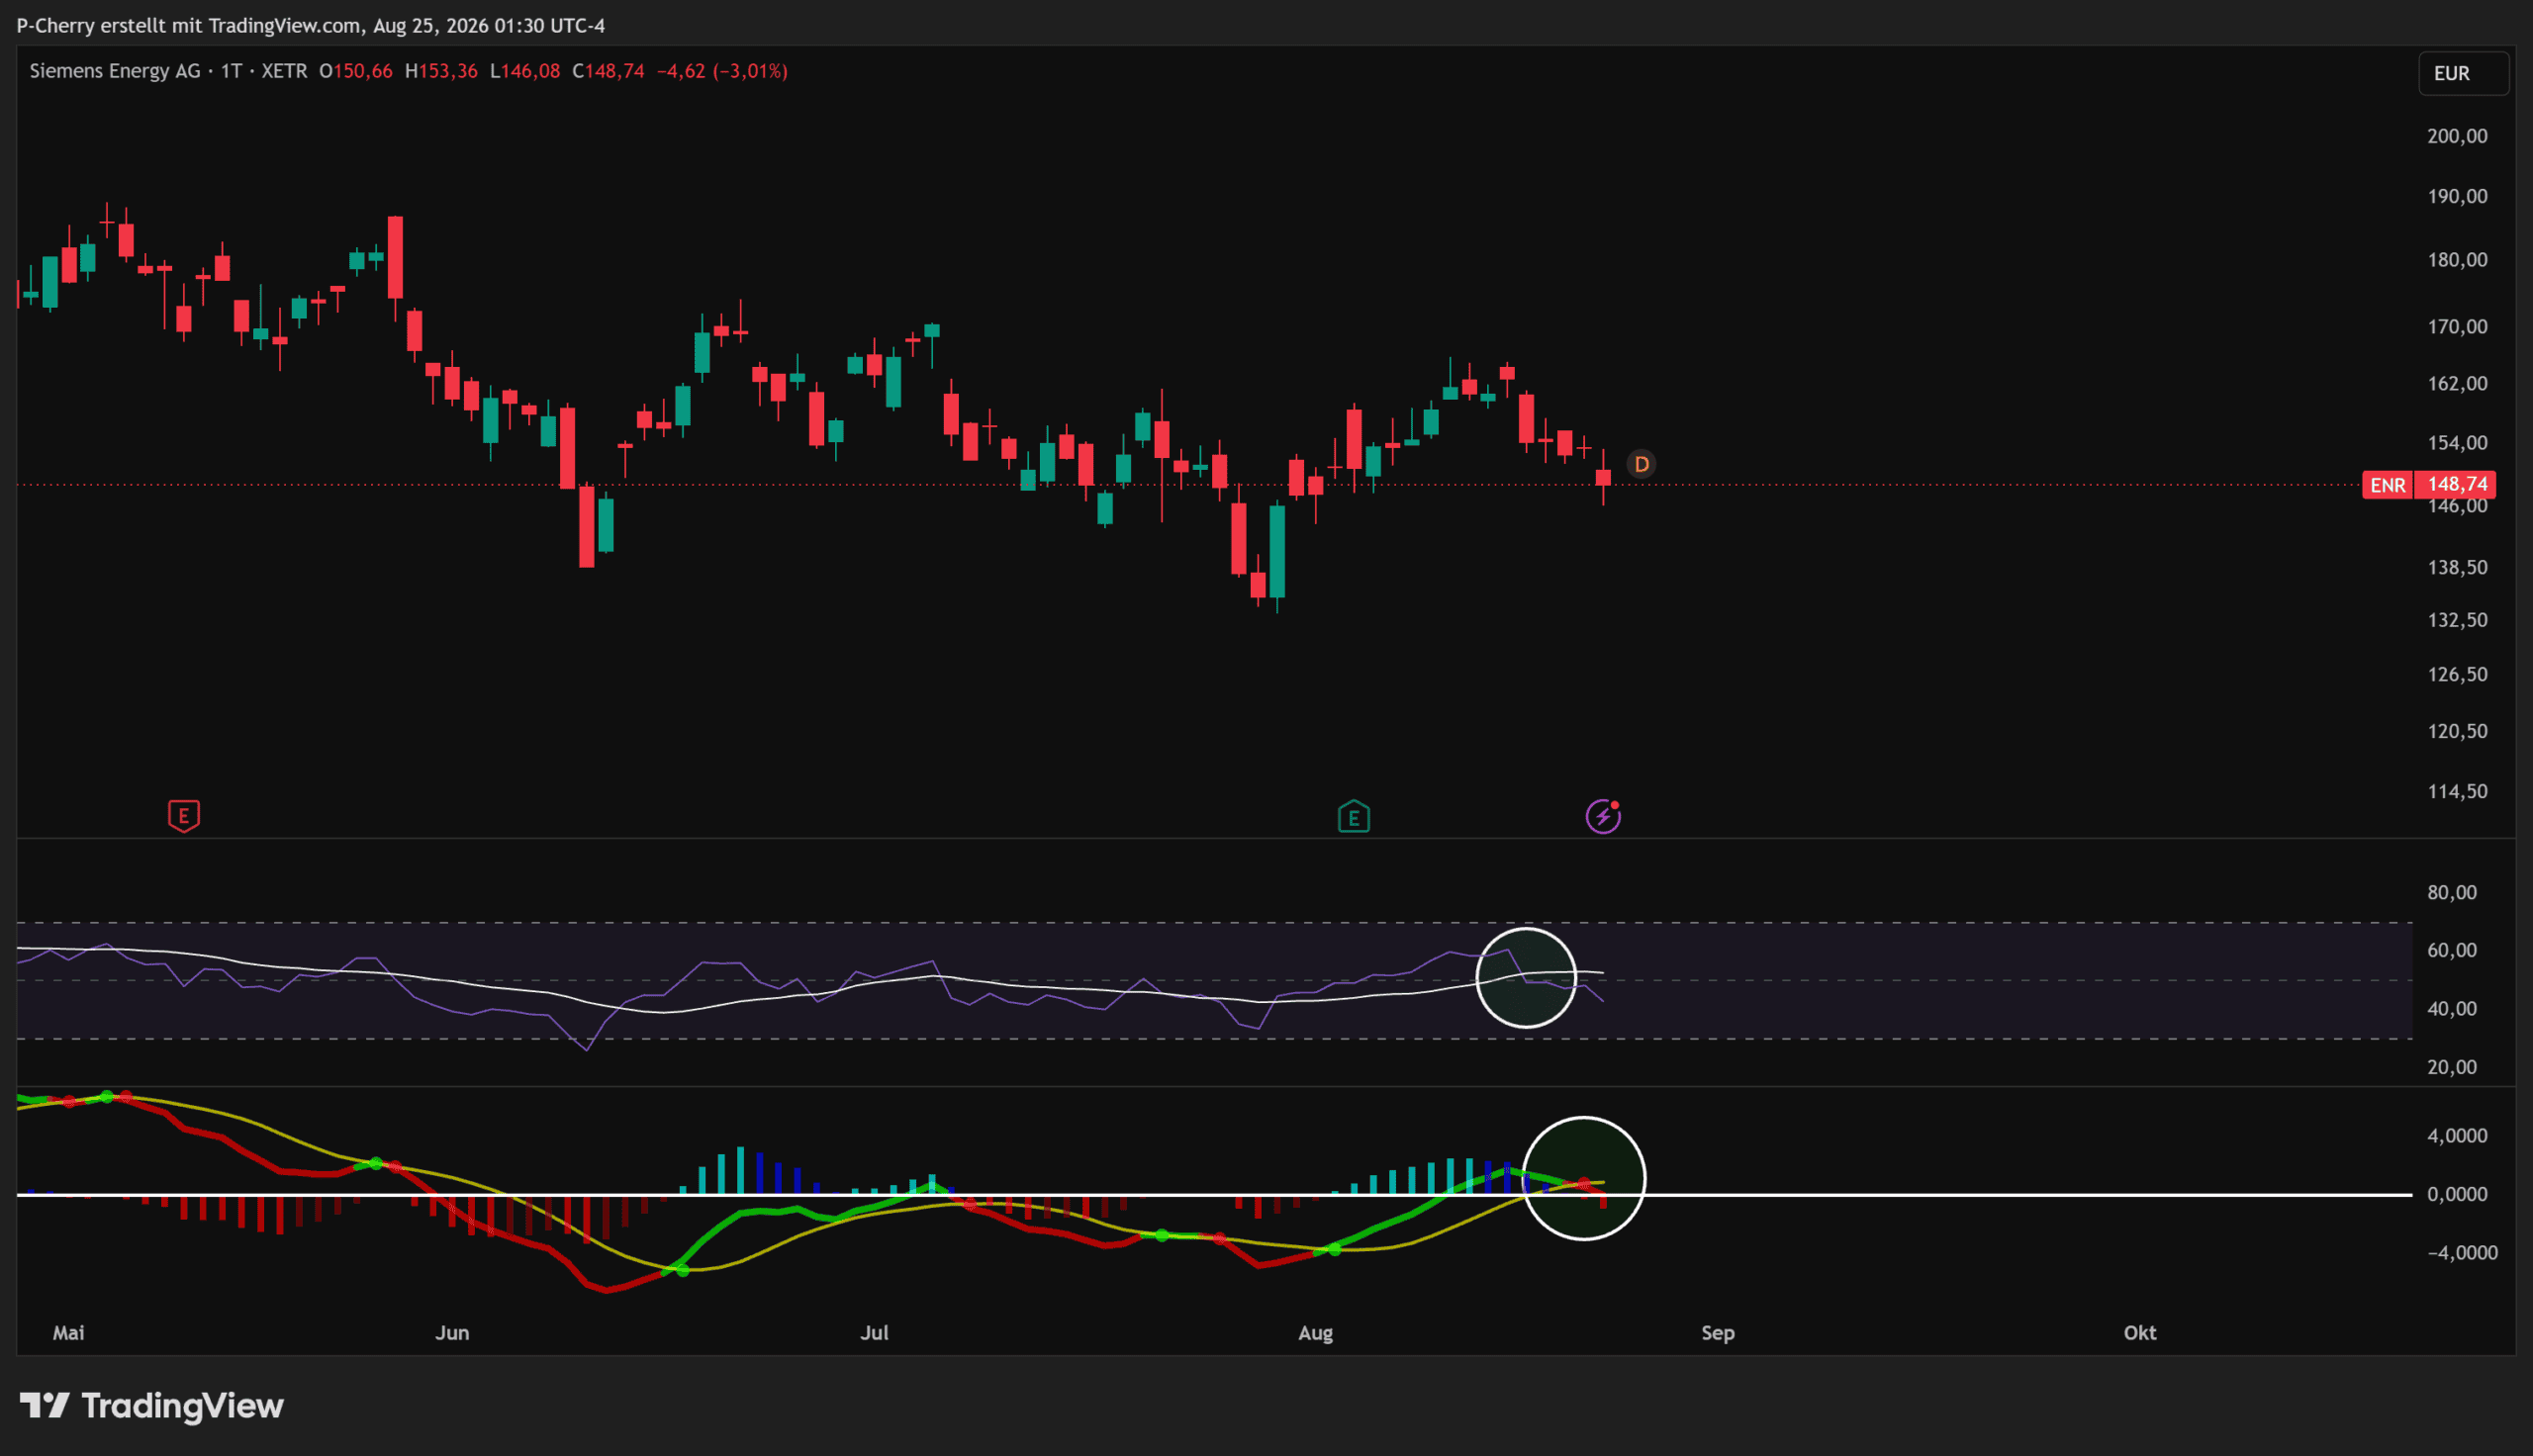Open the EUR currency selector
This screenshot has width=2533, height=1456.
pos(2463,73)
